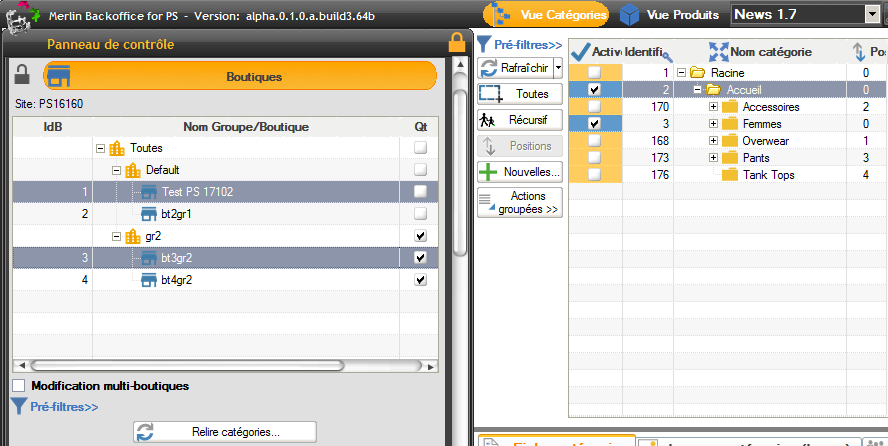This screenshot has height=446, width=888.
Task: Click the Default group building icon
Action: (x=133, y=170)
